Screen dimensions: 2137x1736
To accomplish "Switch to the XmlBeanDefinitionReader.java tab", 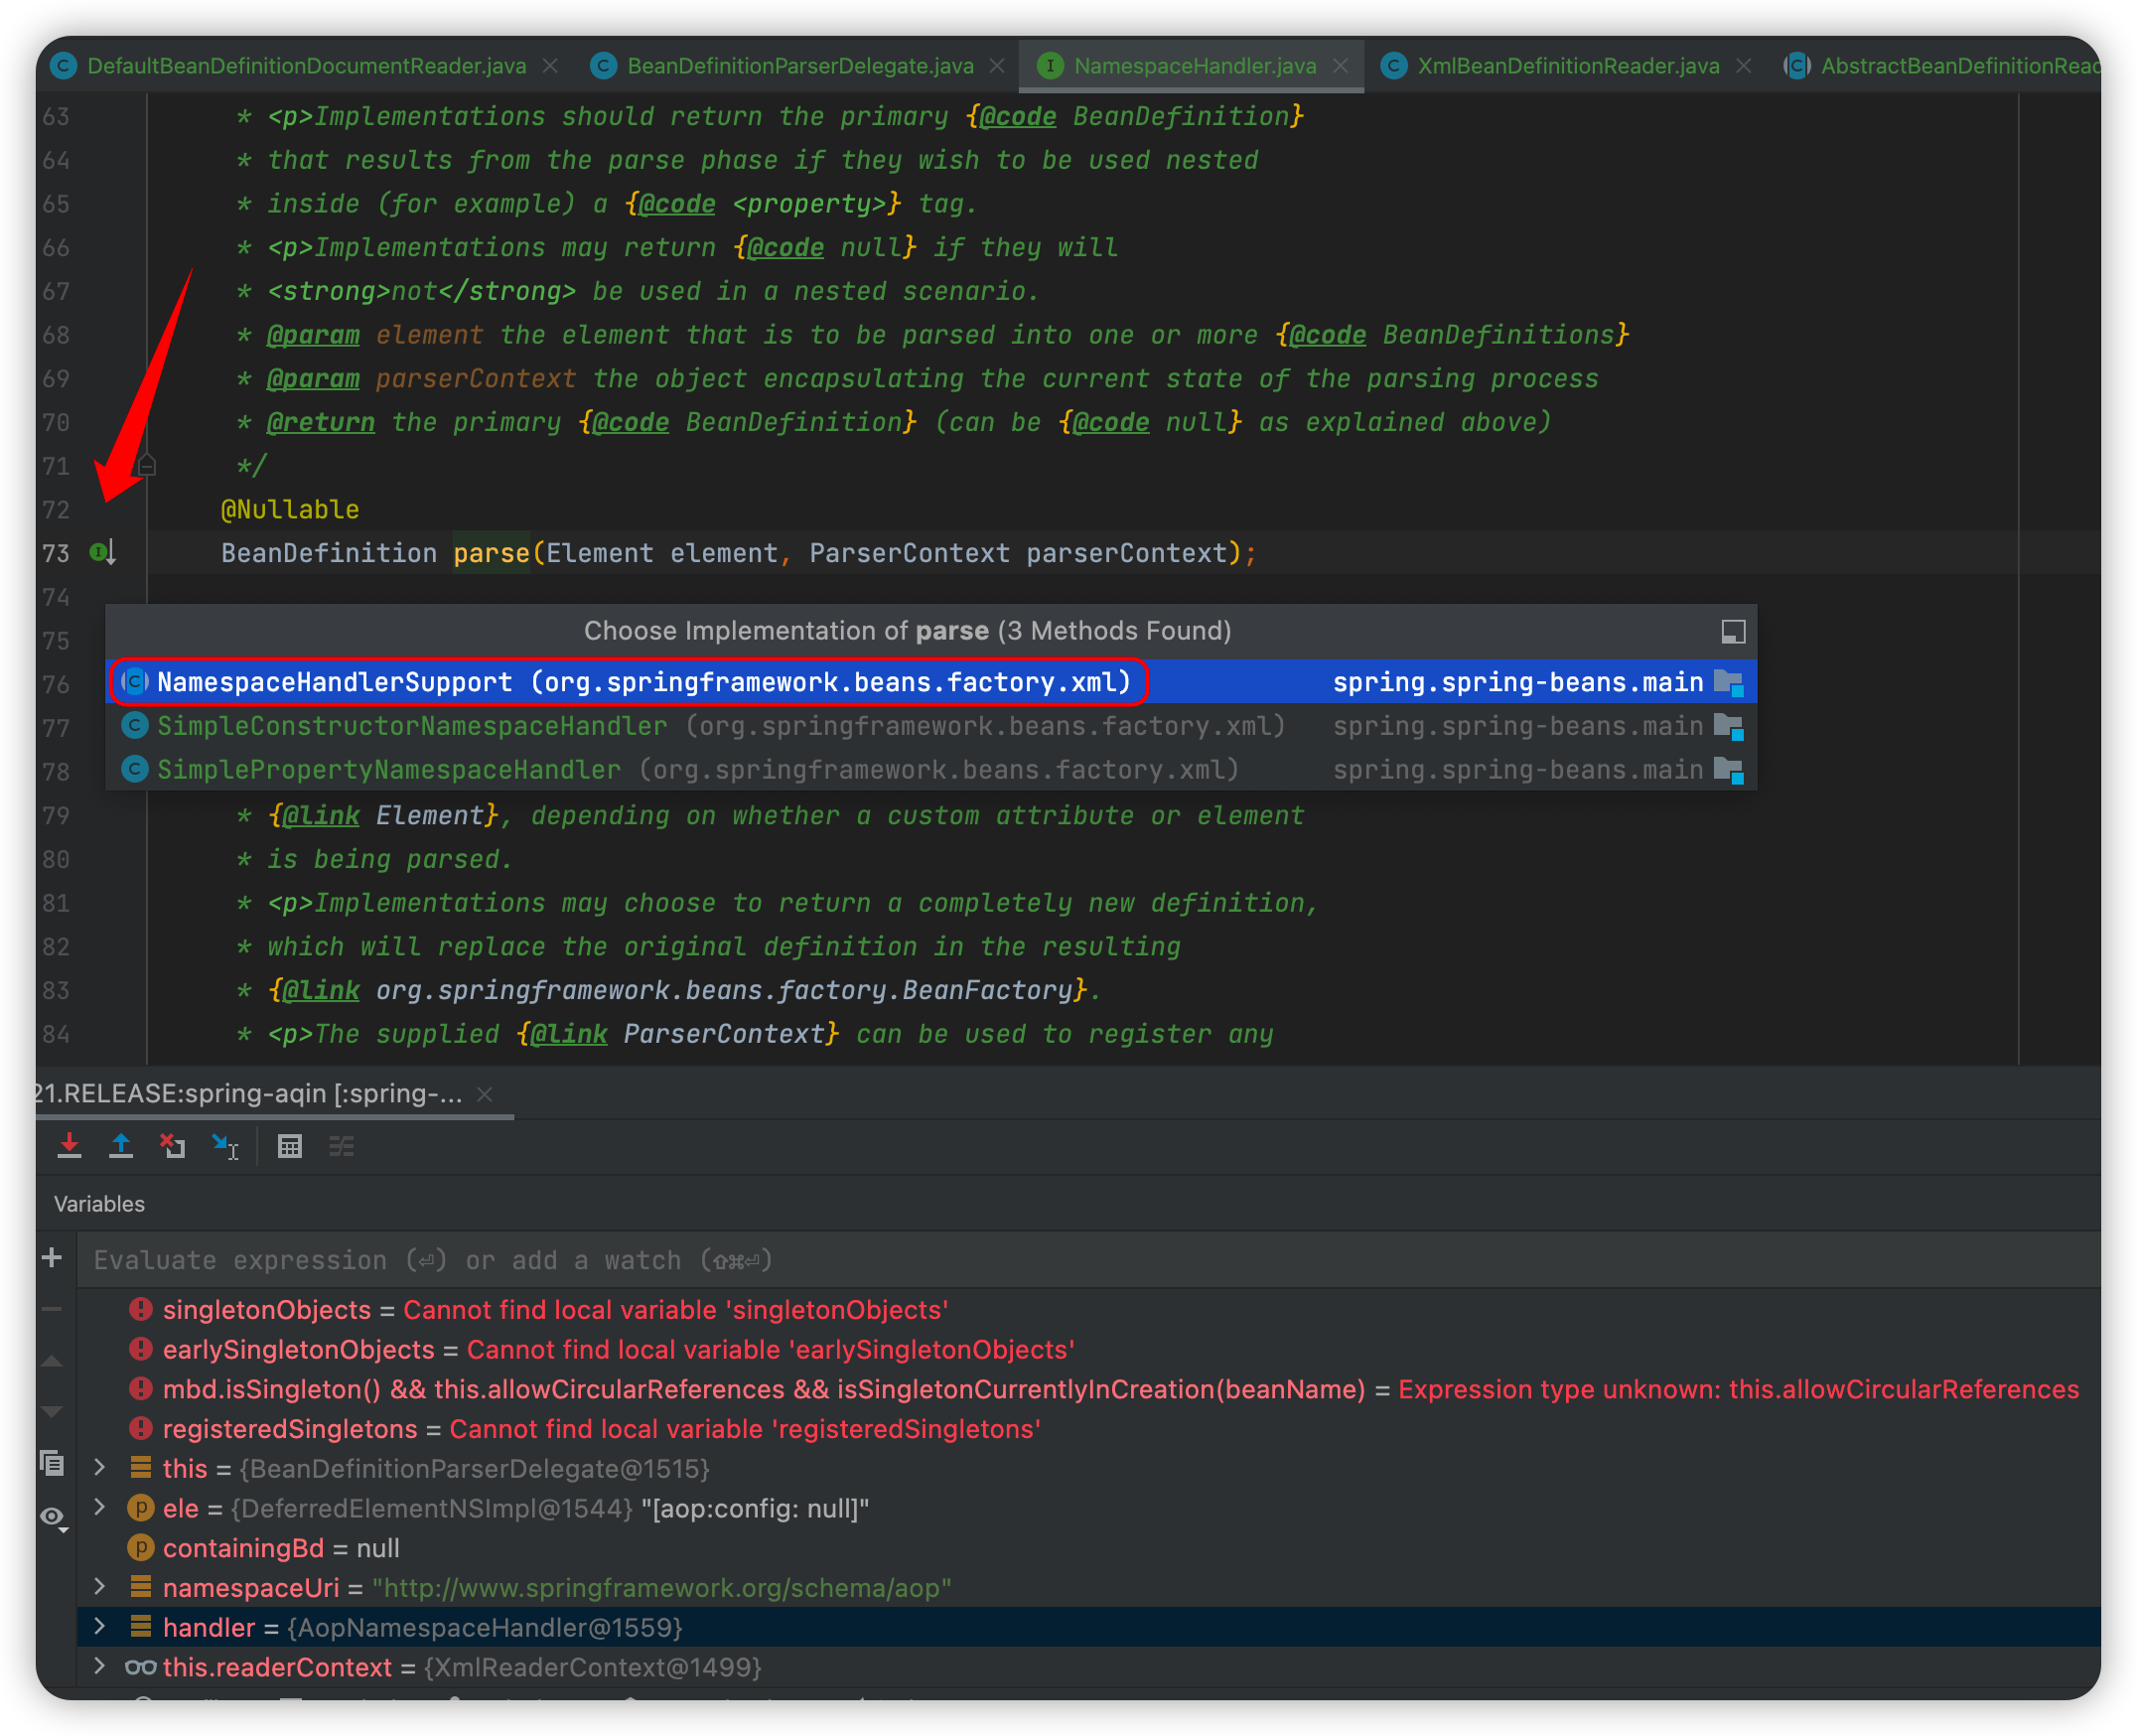I will tap(1567, 66).
